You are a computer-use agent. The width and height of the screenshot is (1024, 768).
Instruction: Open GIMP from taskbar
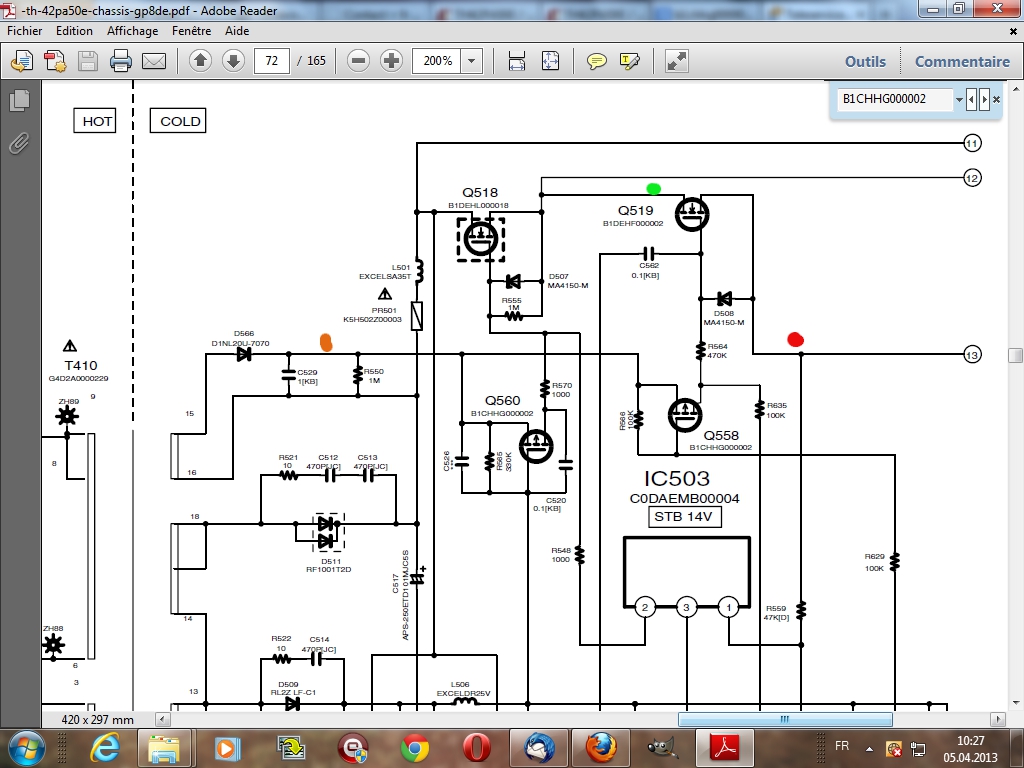pyautogui.click(x=662, y=748)
